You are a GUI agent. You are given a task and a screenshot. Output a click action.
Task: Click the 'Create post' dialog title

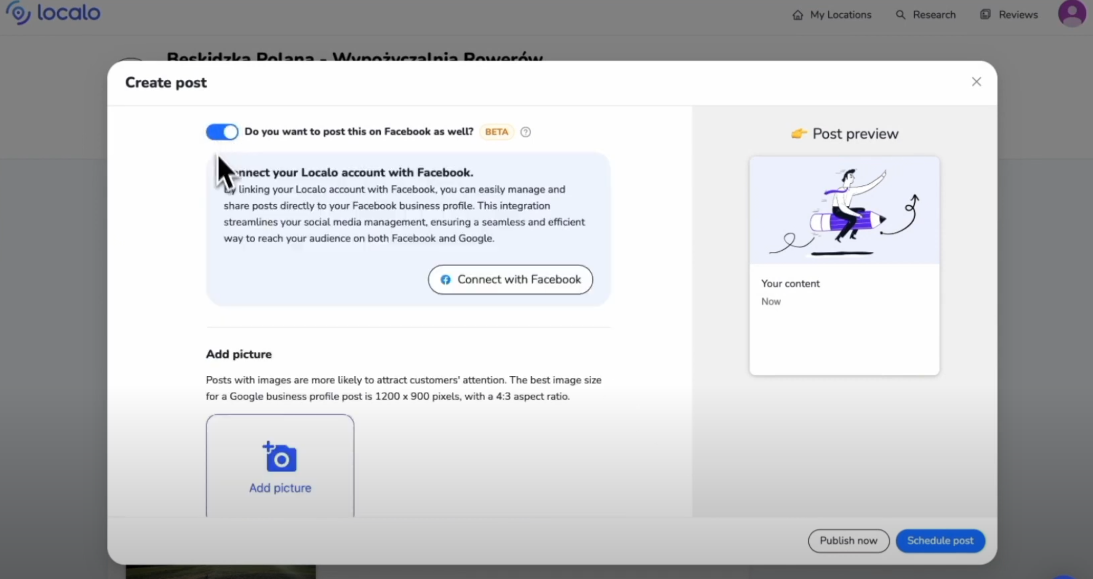[x=166, y=83]
